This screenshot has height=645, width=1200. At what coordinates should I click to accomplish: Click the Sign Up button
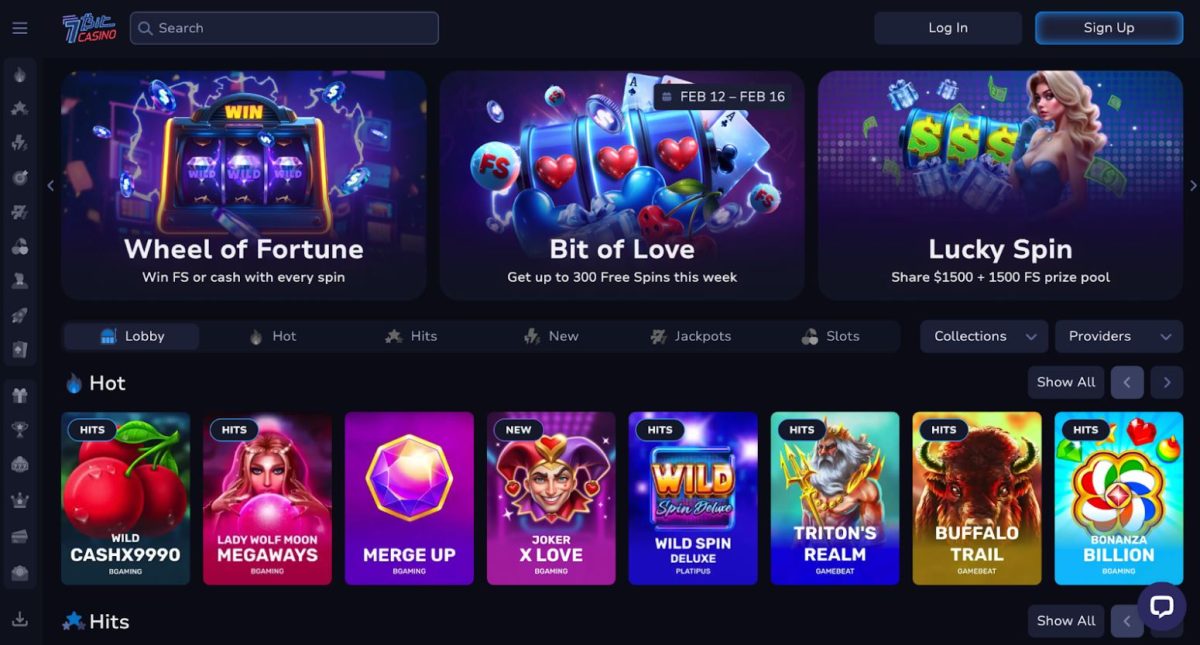(1109, 28)
